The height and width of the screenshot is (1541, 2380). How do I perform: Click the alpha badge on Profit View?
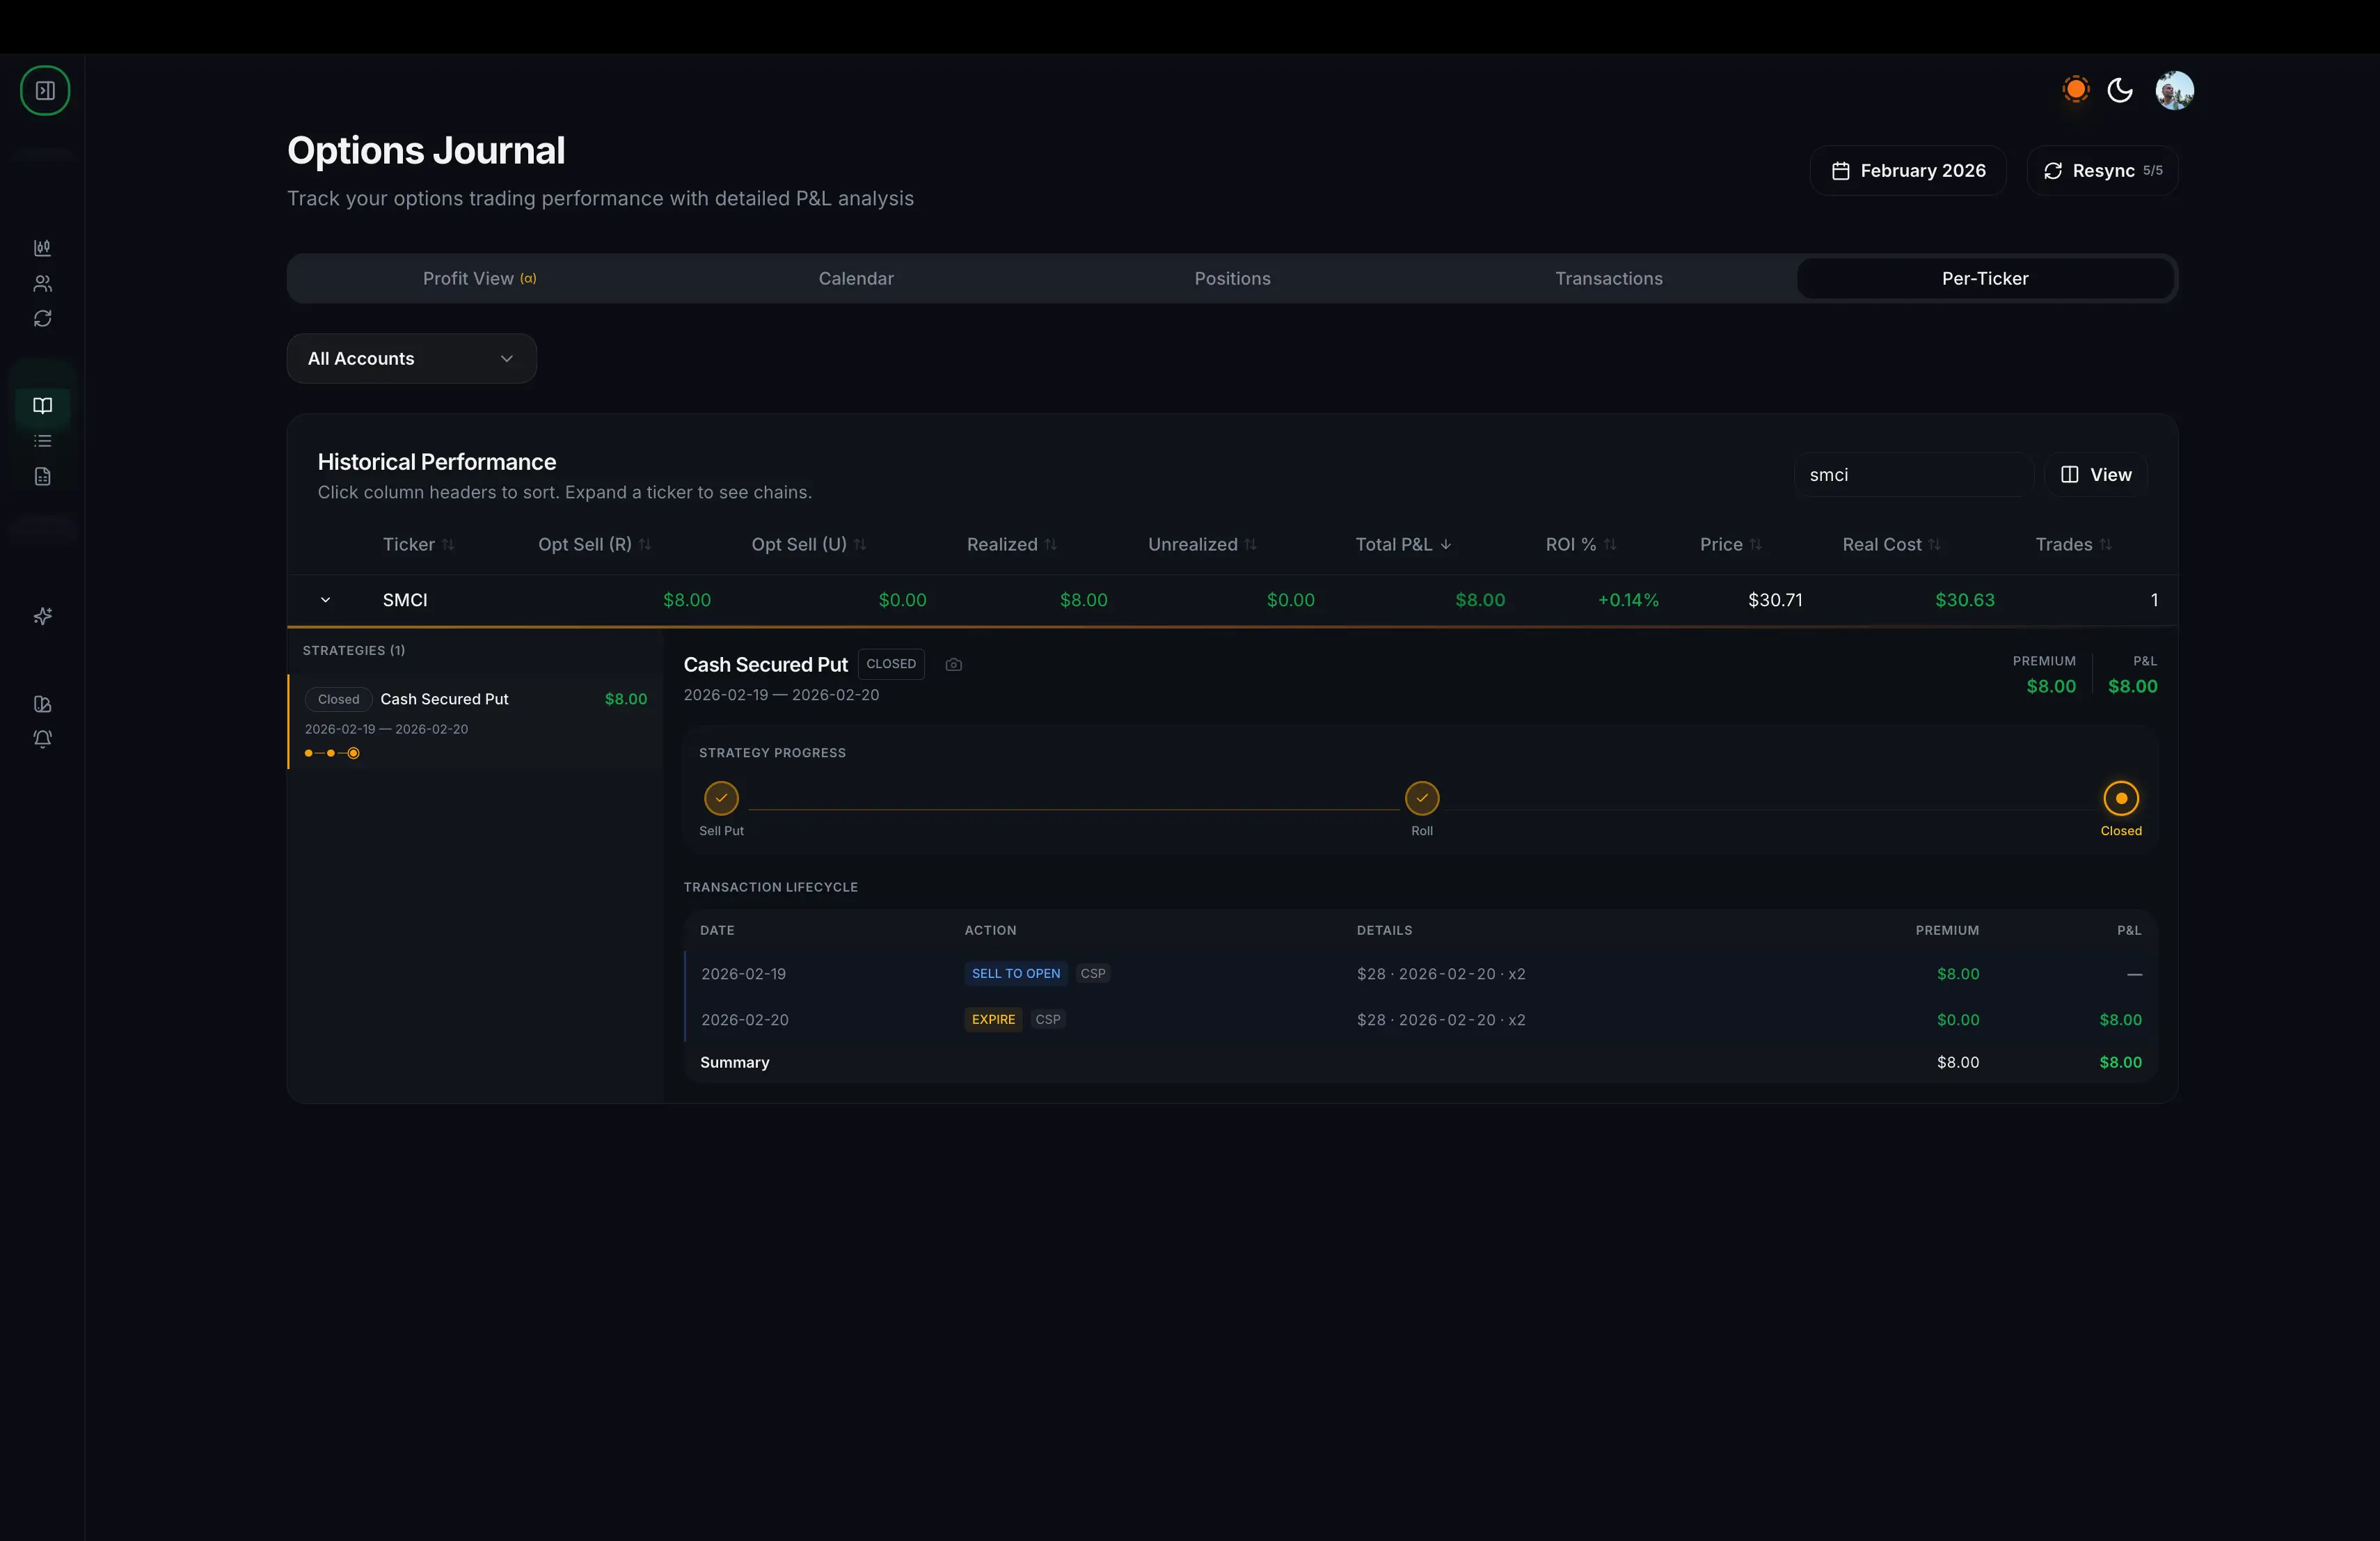[528, 279]
